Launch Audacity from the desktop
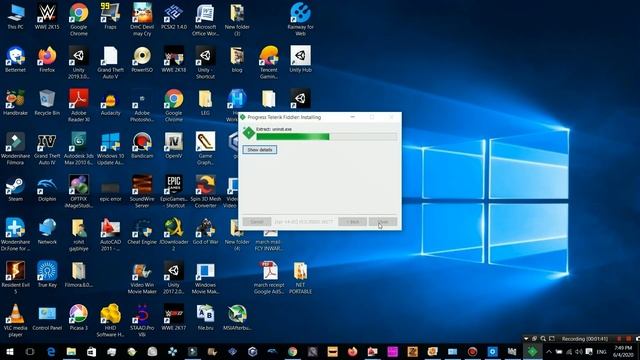Screen dimensions: 640x360 point(110,103)
